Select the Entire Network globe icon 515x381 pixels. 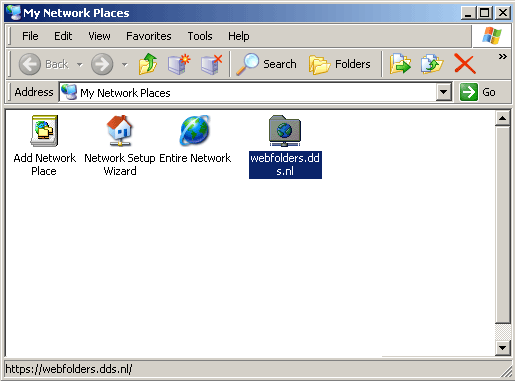click(195, 131)
